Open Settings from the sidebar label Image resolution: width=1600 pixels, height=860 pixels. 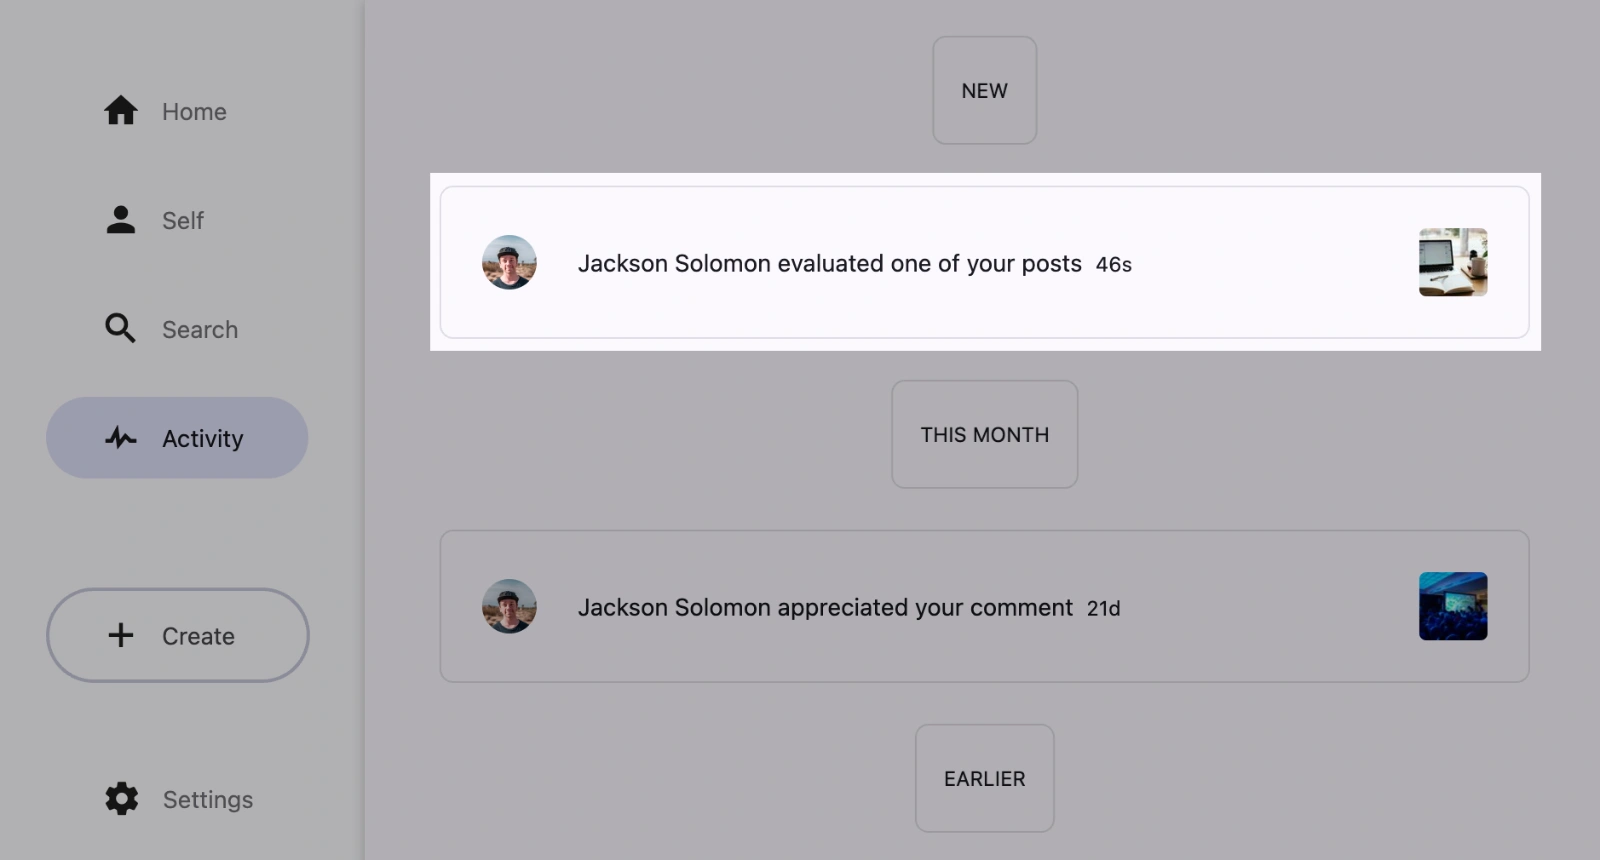click(207, 799)
